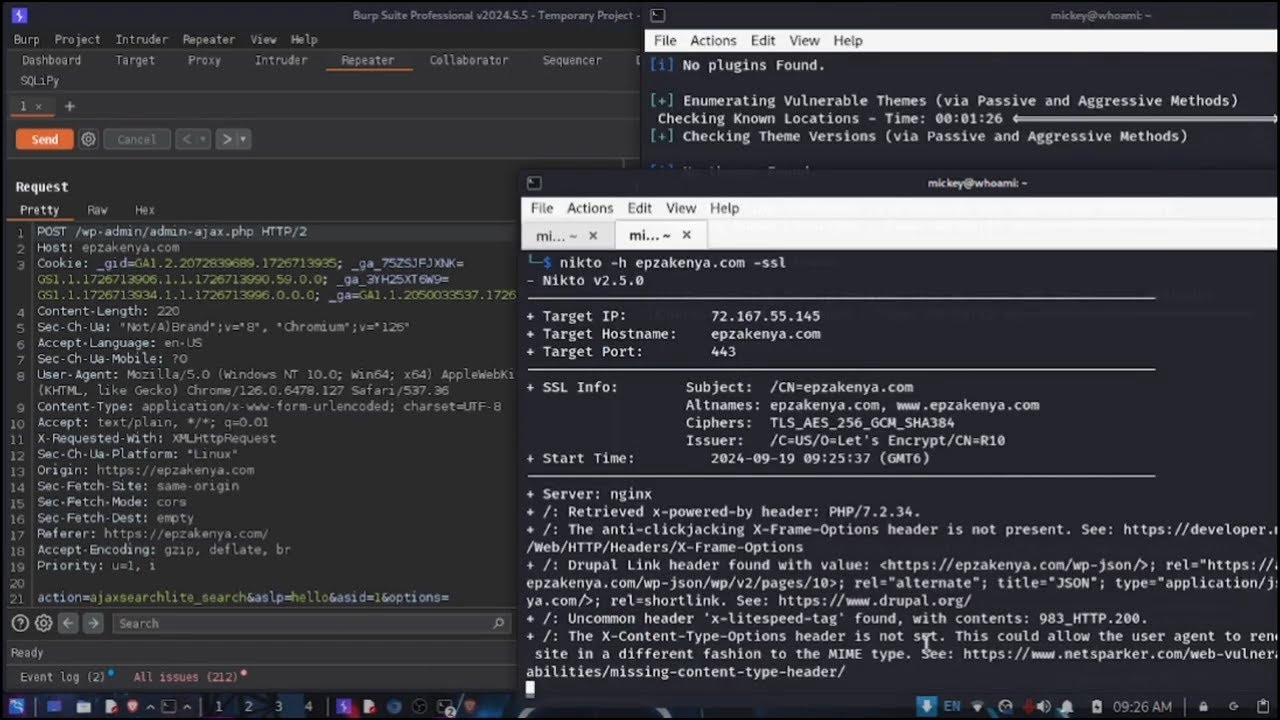Open Event log (2) in status bar
Image resolution: width=1280 pixels, height=720 pixels.
(x=62, y=677)
